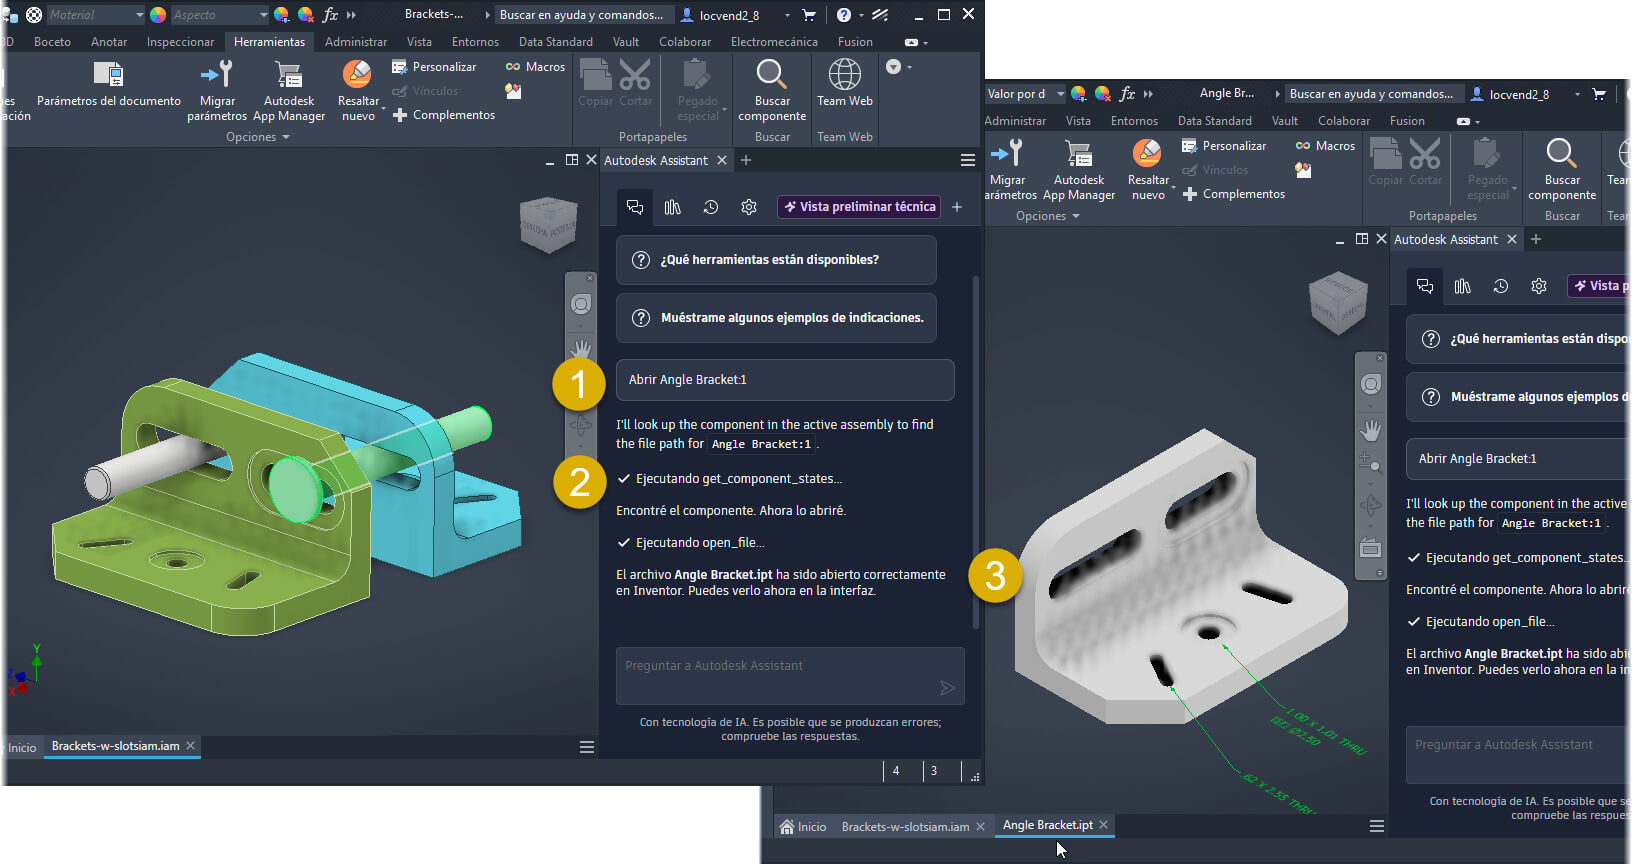Open fx parameters in right window title bar
This screenshot has height=864, width=1632.
coord(1127,94)
